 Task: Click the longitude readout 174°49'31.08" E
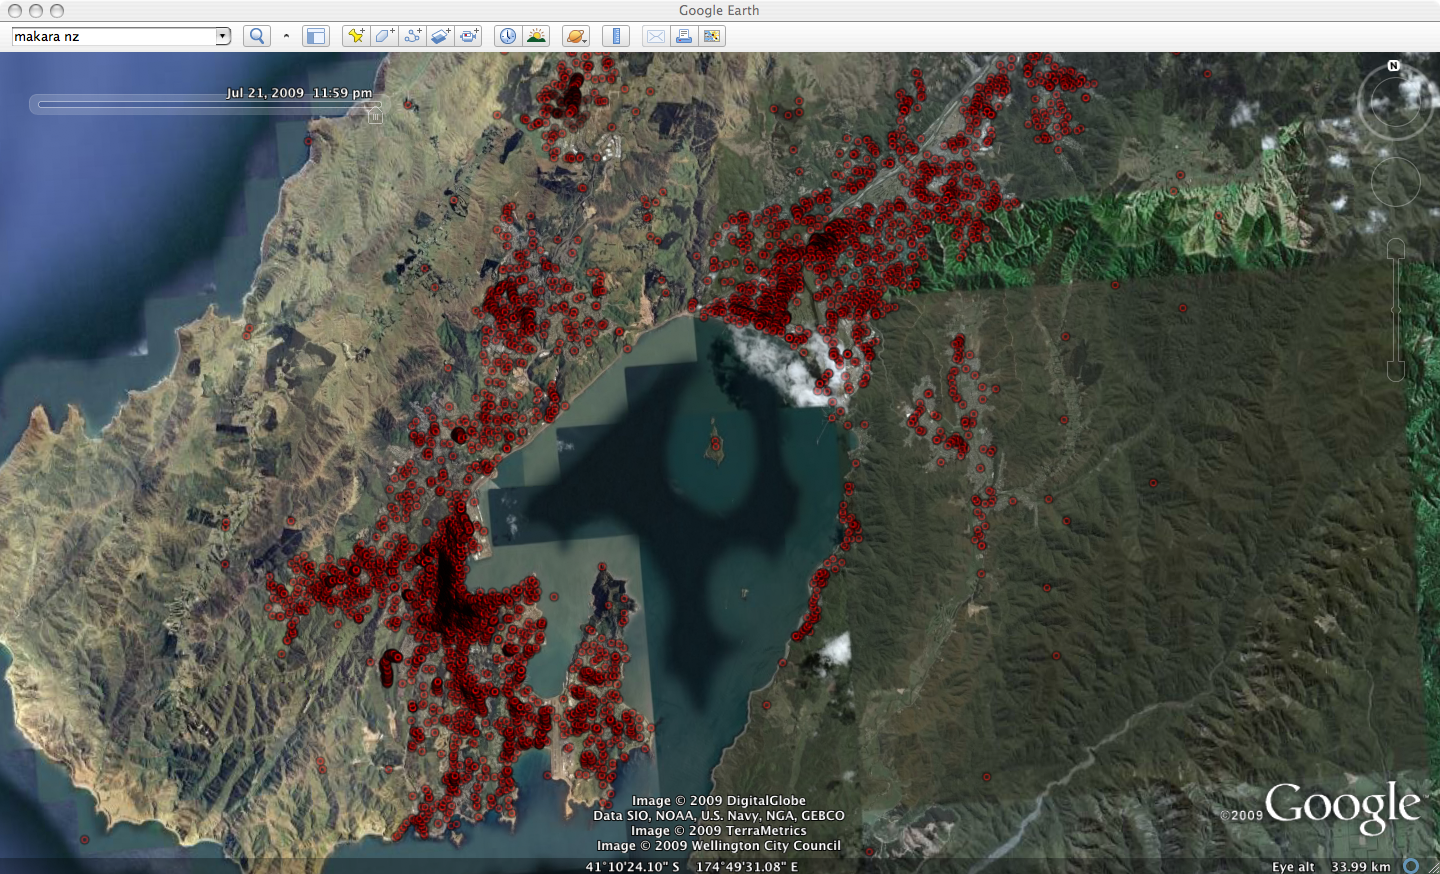[747, 866]
